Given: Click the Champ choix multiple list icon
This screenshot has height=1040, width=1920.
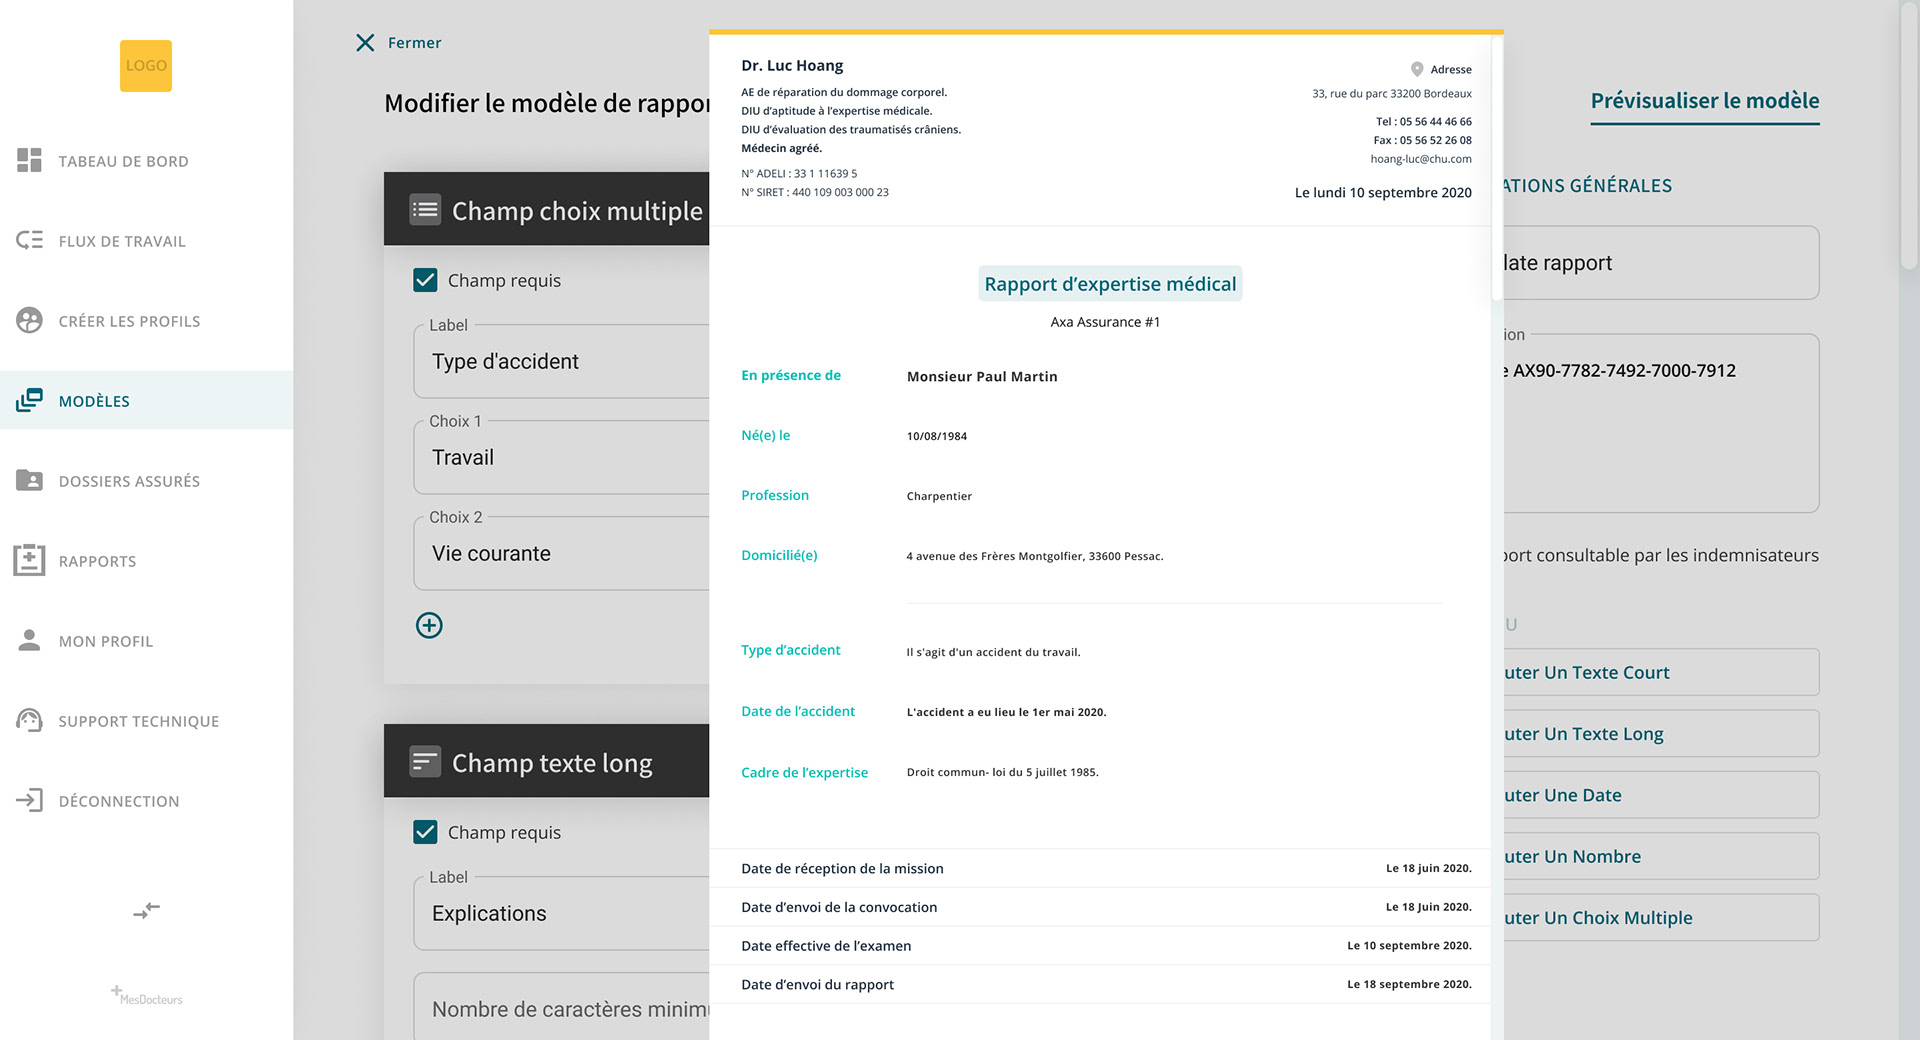Looking at the screenshot, I should (x=425, y=210).
